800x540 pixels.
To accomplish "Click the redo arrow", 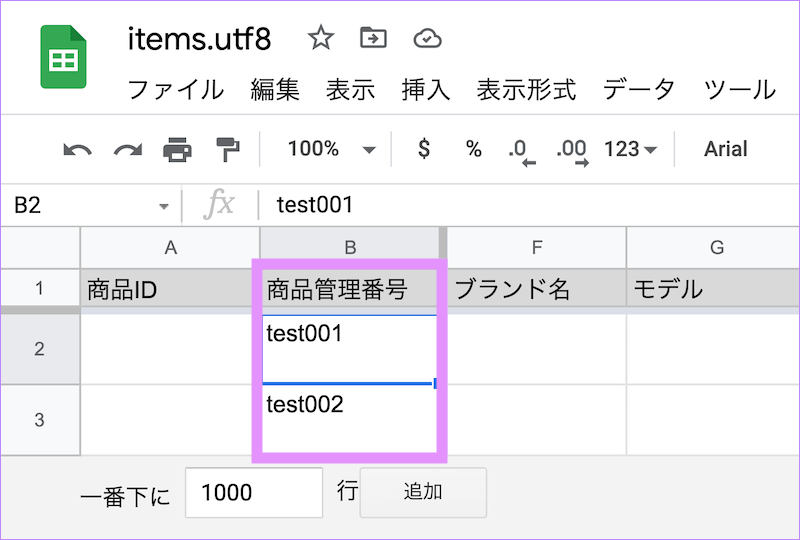I will (x=127, y=150).
